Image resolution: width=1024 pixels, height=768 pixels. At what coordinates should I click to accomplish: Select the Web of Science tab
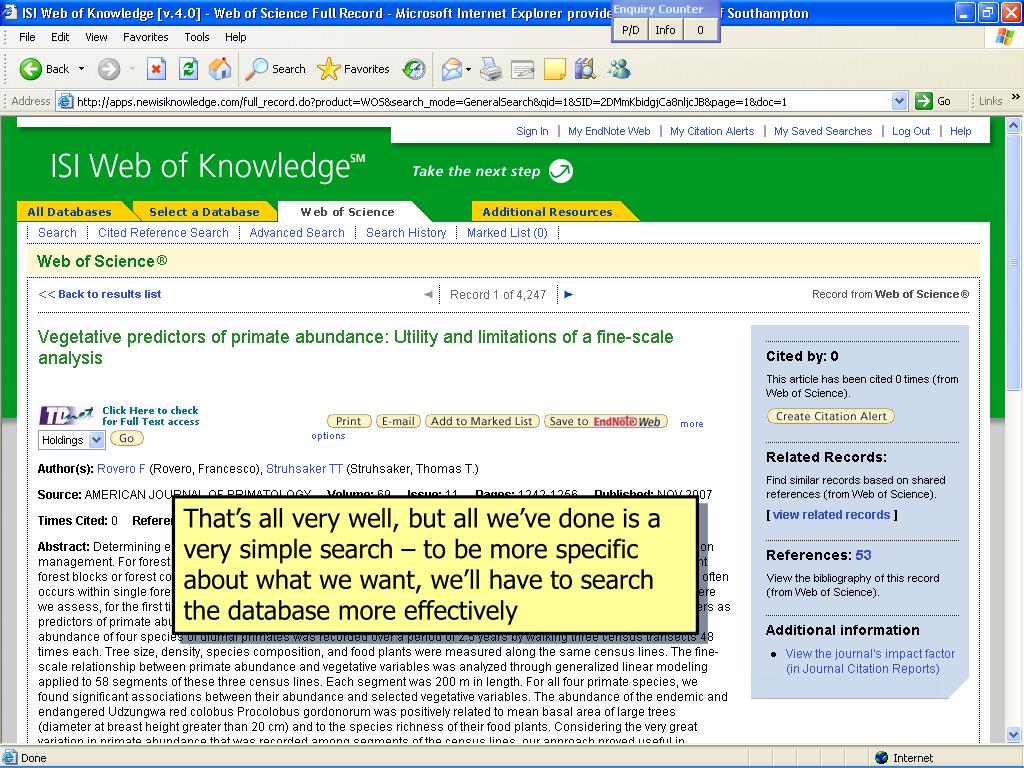(x=347, y=212)
